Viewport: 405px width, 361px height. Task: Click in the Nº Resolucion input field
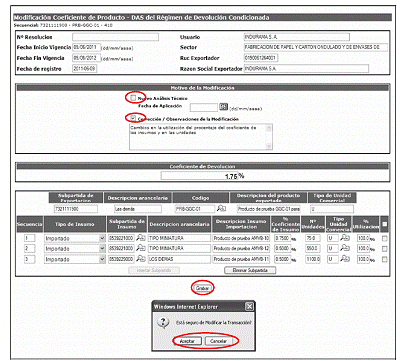pyautogui.click(x=115, y=37)
